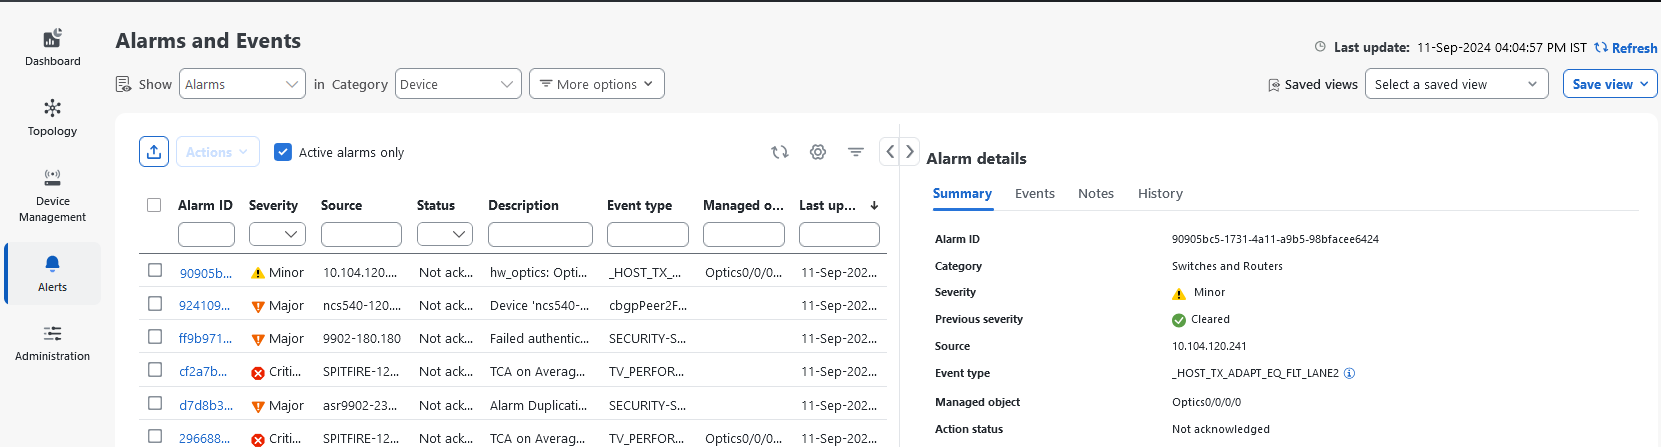This screenshot has height=447, width=1661.
Task: Click source value 10.104.120.241 in details
Action: tap(1209, 346)
